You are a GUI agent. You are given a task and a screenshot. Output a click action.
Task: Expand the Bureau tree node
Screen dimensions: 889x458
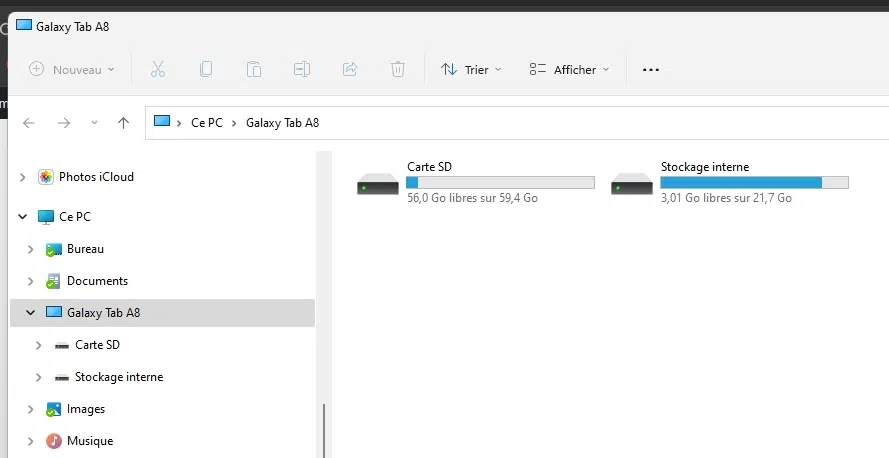click(31, 249)
